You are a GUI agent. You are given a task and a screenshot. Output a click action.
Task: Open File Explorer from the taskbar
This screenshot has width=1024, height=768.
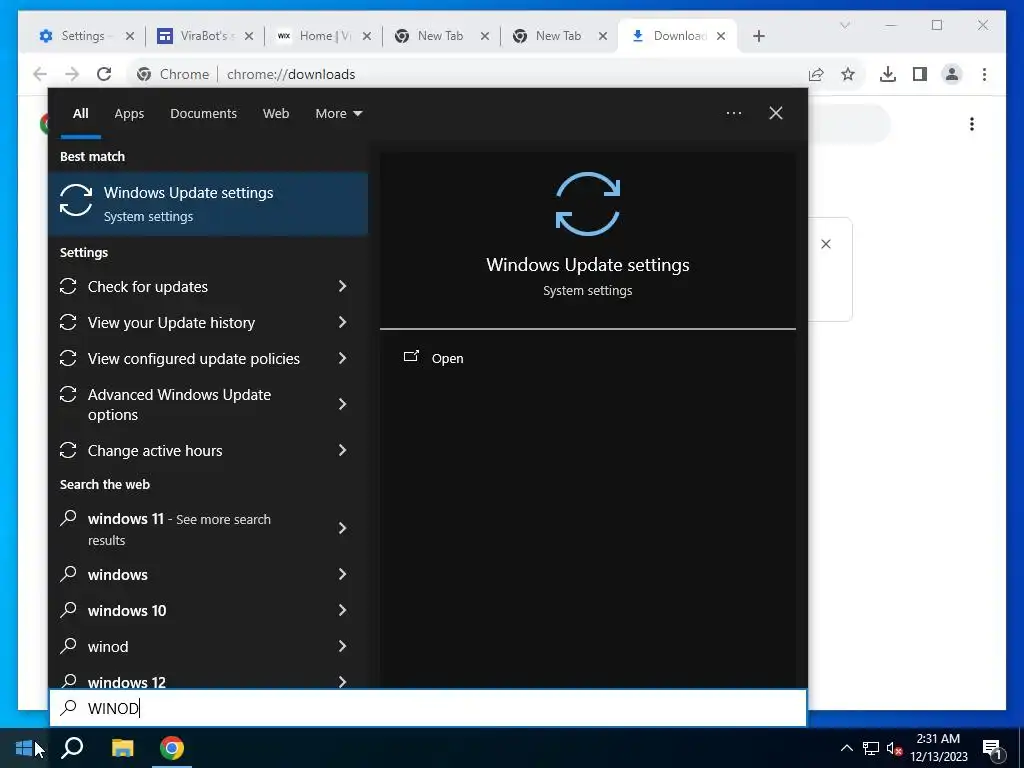[x=122, y=748]
